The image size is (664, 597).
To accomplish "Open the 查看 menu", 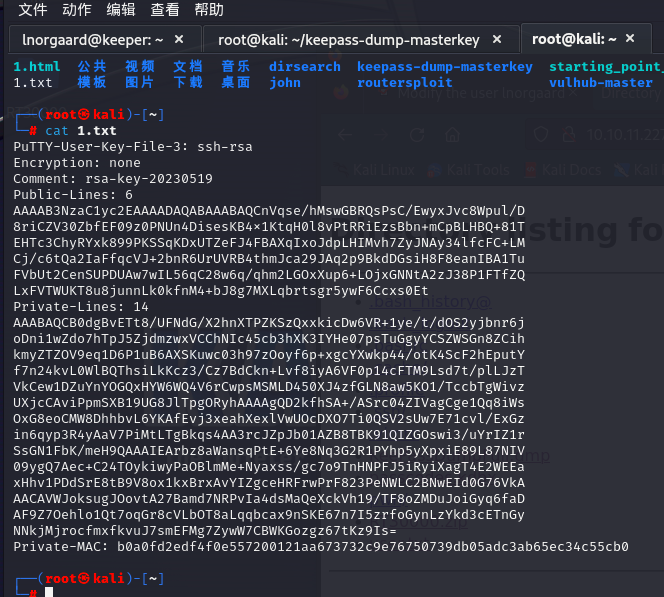I will [165, 9].
